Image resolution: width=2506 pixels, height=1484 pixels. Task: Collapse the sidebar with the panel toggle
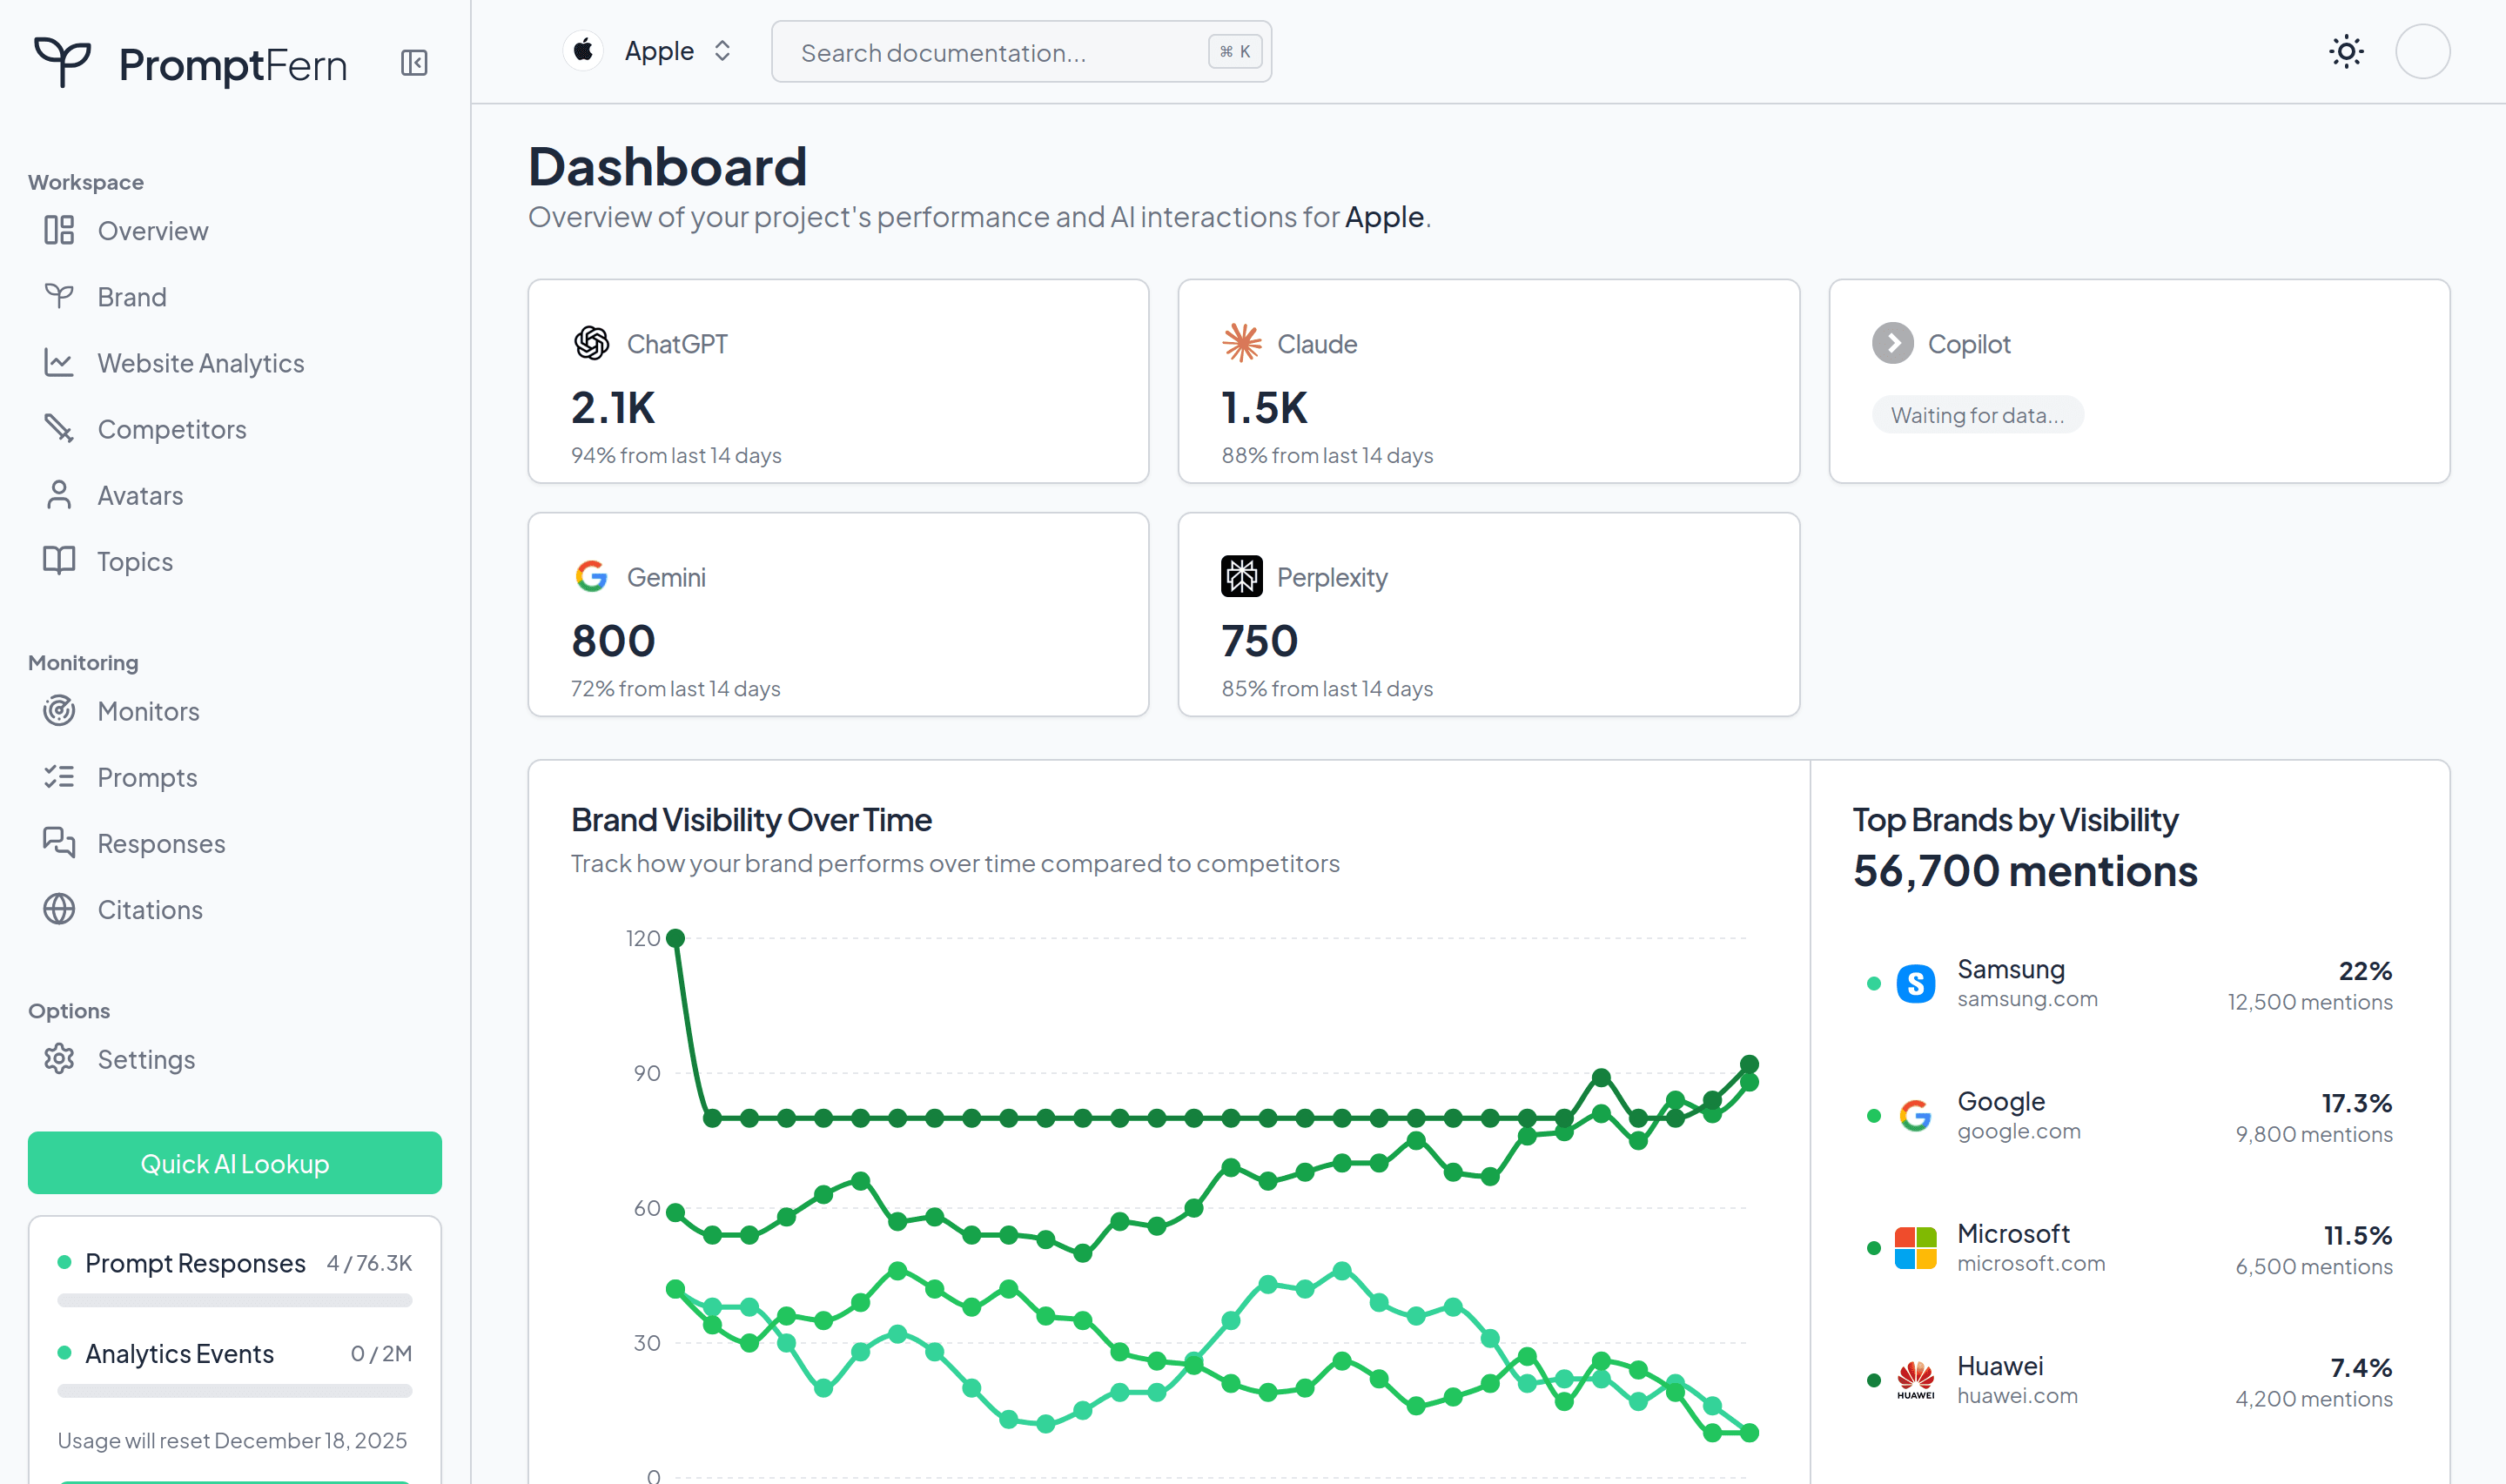tap(414, 62)
